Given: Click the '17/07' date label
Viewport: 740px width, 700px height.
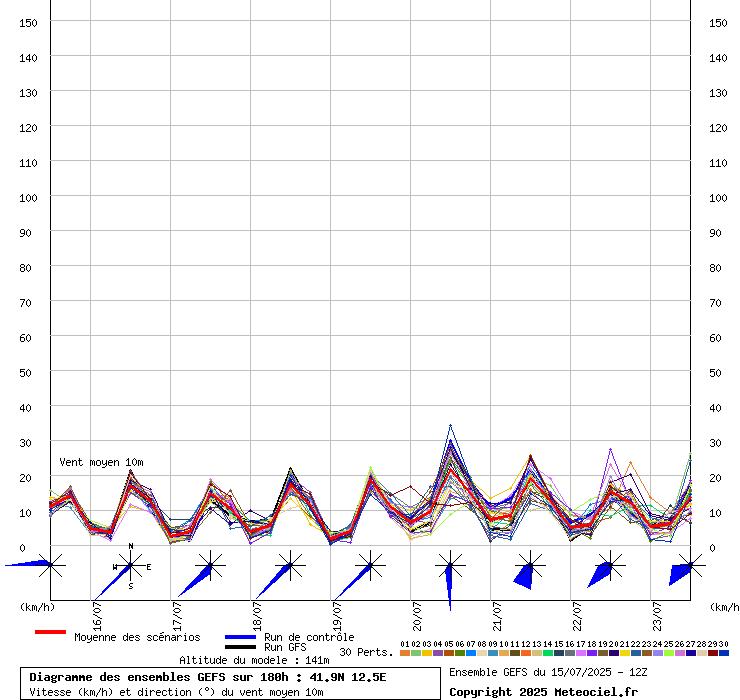Looking at the screenshot, I should click(177, 616).
